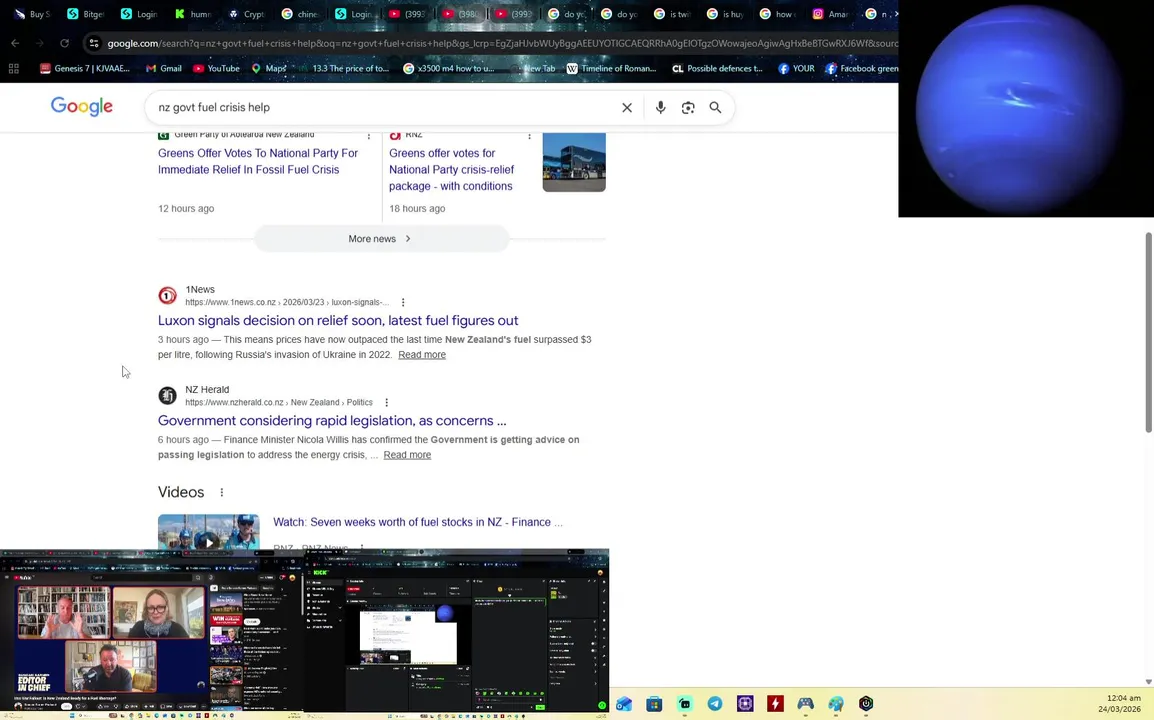Screen dimensions: 1154x720
Task: Open Greens Offer Votes To National Party article
Action: (258, 161)
